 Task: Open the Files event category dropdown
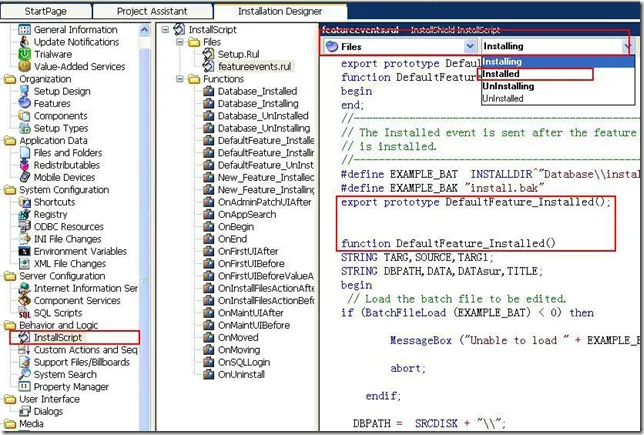[x=470, y=46]
